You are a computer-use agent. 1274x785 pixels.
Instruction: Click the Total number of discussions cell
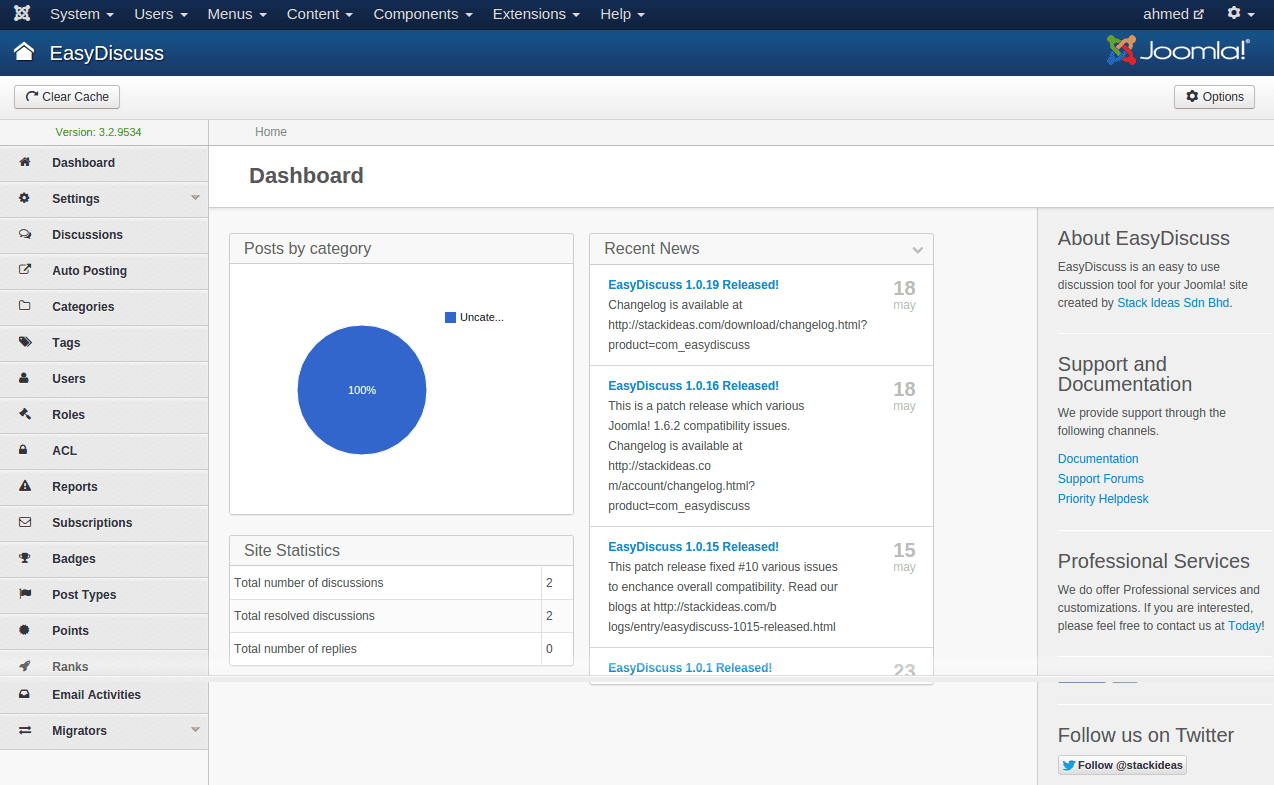coord(386,583)
